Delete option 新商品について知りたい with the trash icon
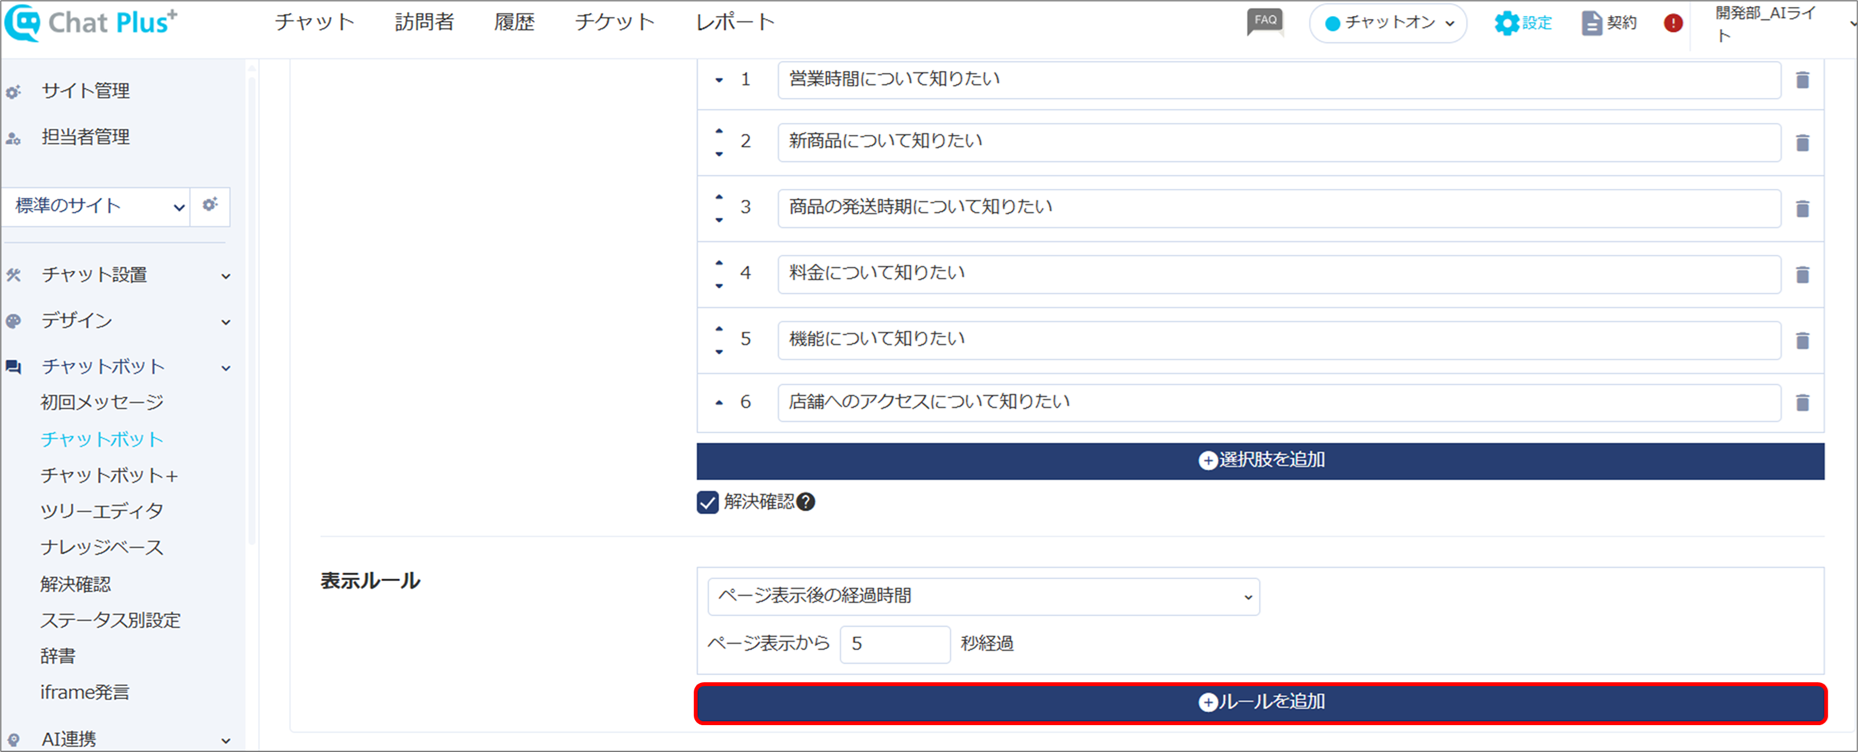1858x752 pixels. click(1802, 143)
